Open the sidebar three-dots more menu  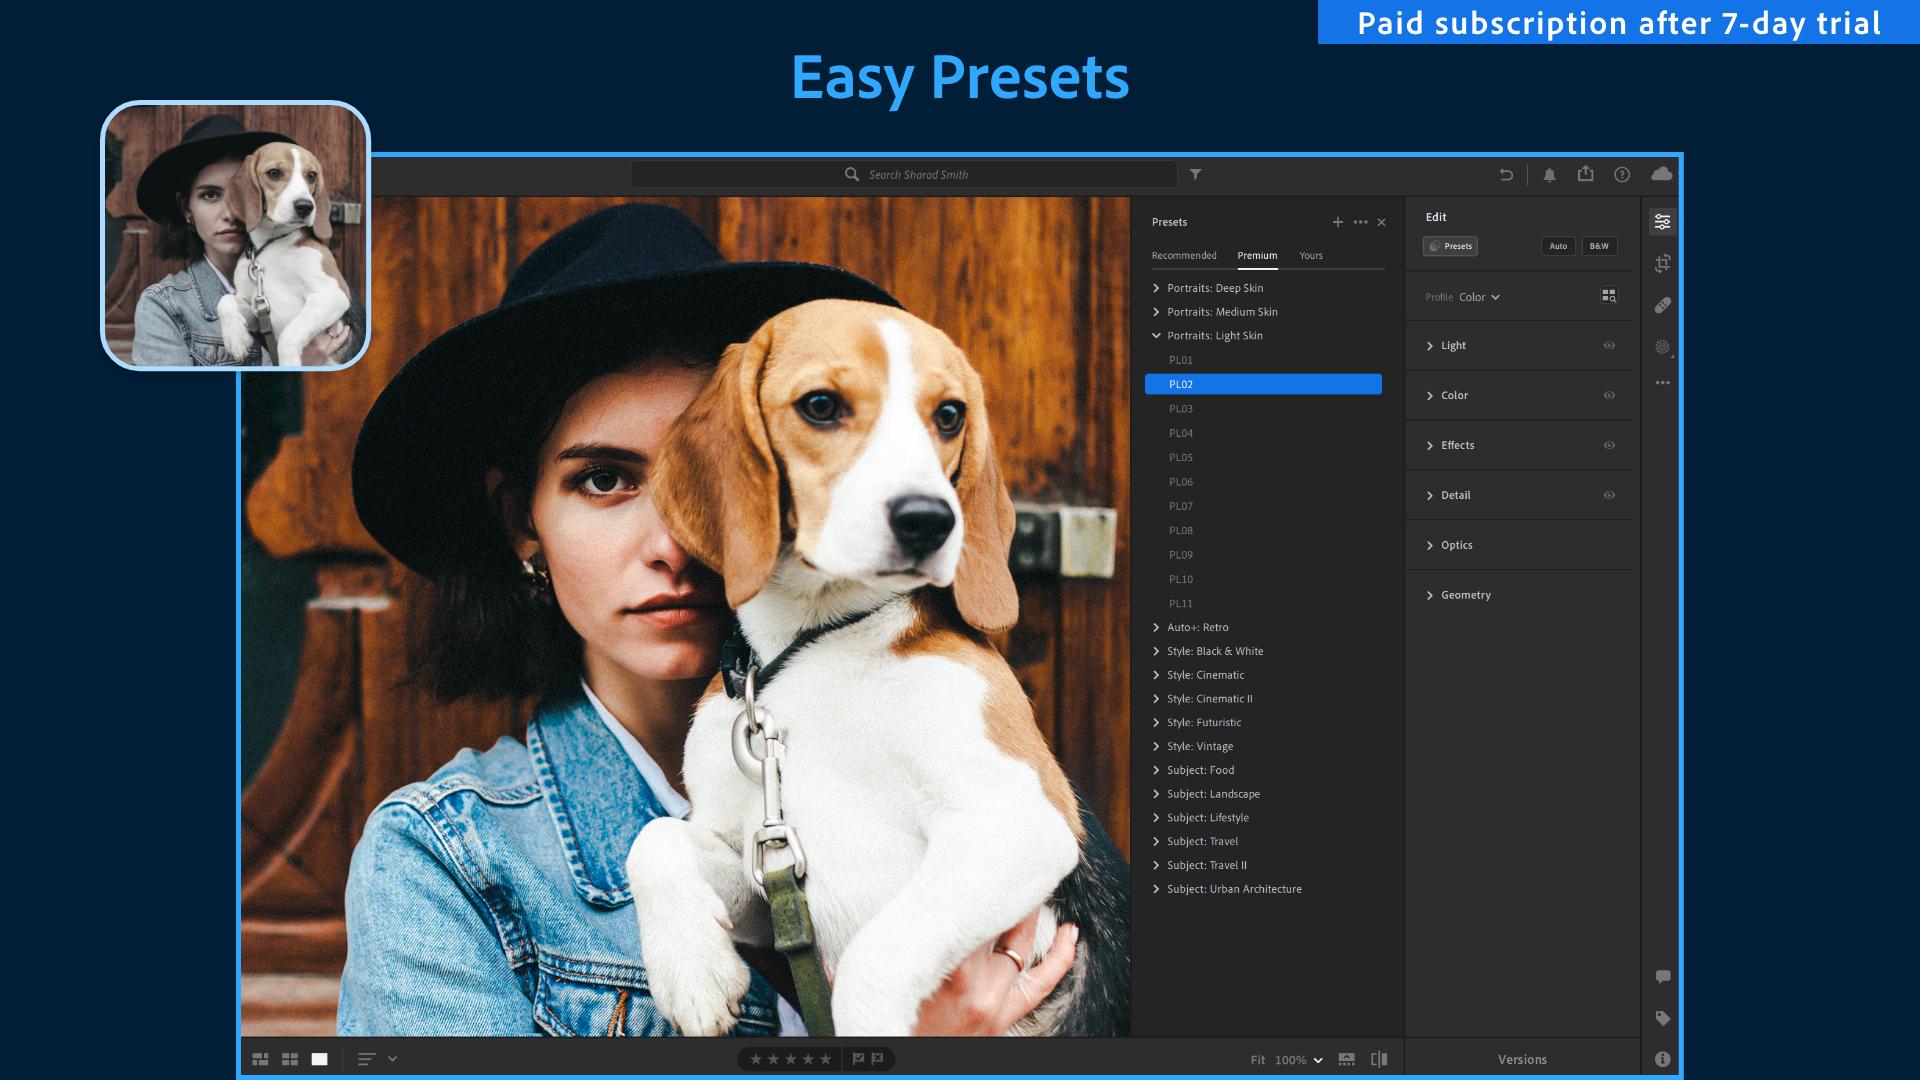1662,383
